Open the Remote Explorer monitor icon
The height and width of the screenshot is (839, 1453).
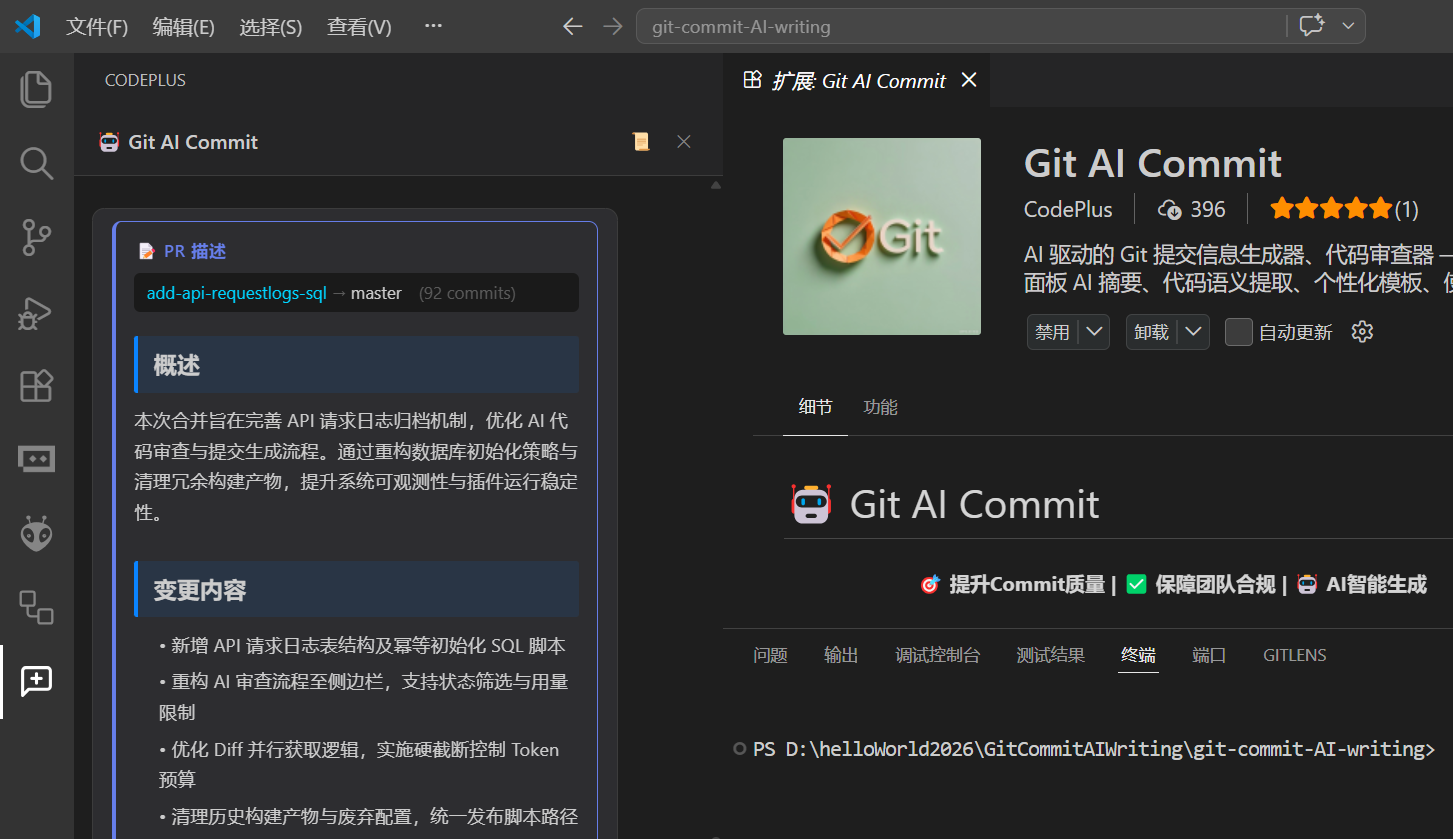point(37,459)
